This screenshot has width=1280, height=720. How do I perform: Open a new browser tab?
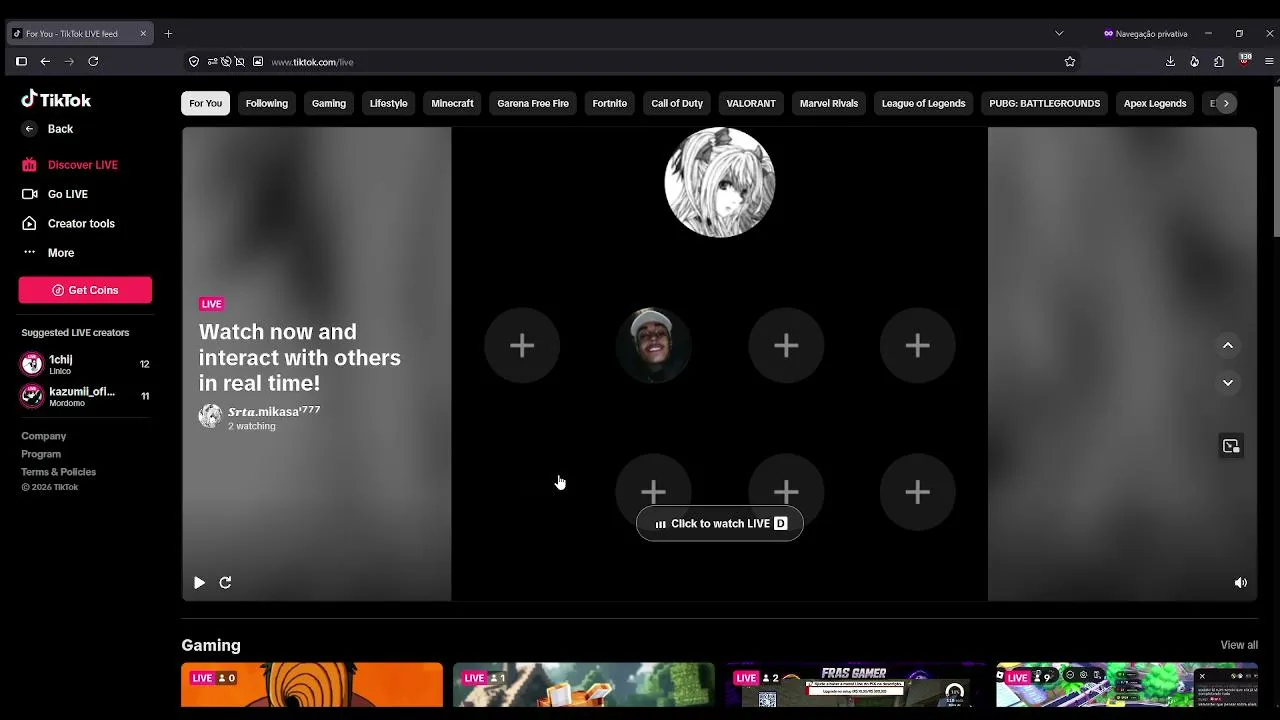tap(168, 34)
